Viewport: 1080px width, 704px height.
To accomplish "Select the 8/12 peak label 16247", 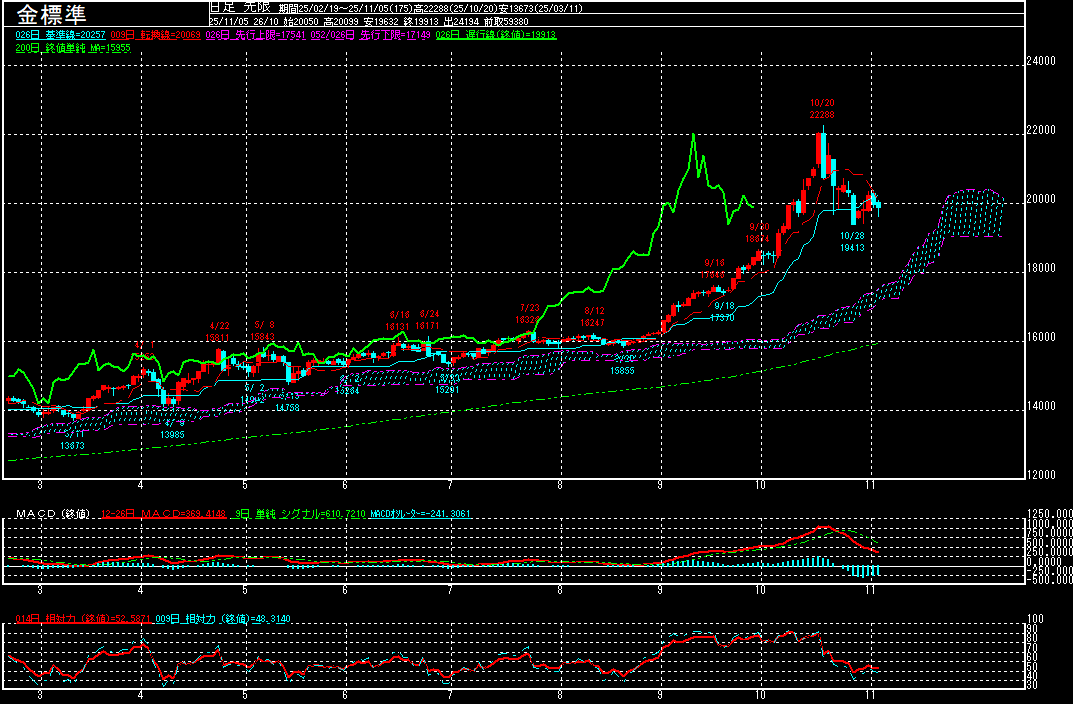I will (x=594, y=323).
